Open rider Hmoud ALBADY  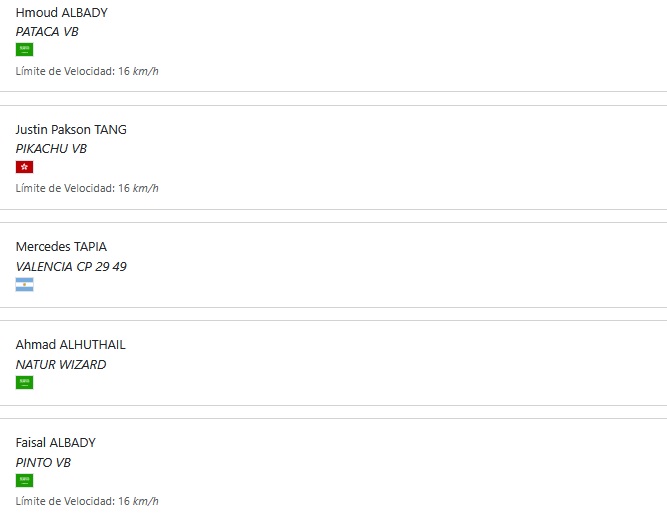pos(62,13)
